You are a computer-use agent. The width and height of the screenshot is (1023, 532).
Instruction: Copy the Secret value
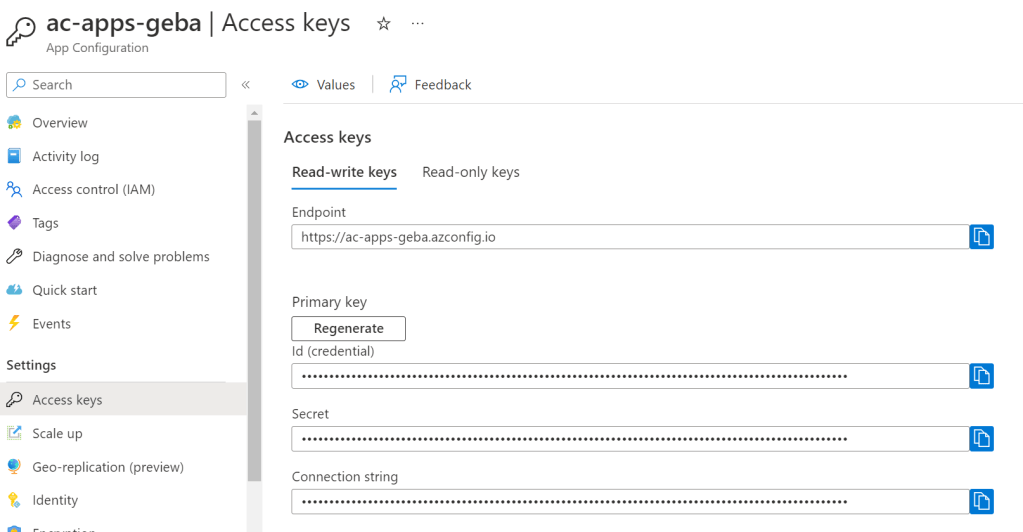coord(981,439)
